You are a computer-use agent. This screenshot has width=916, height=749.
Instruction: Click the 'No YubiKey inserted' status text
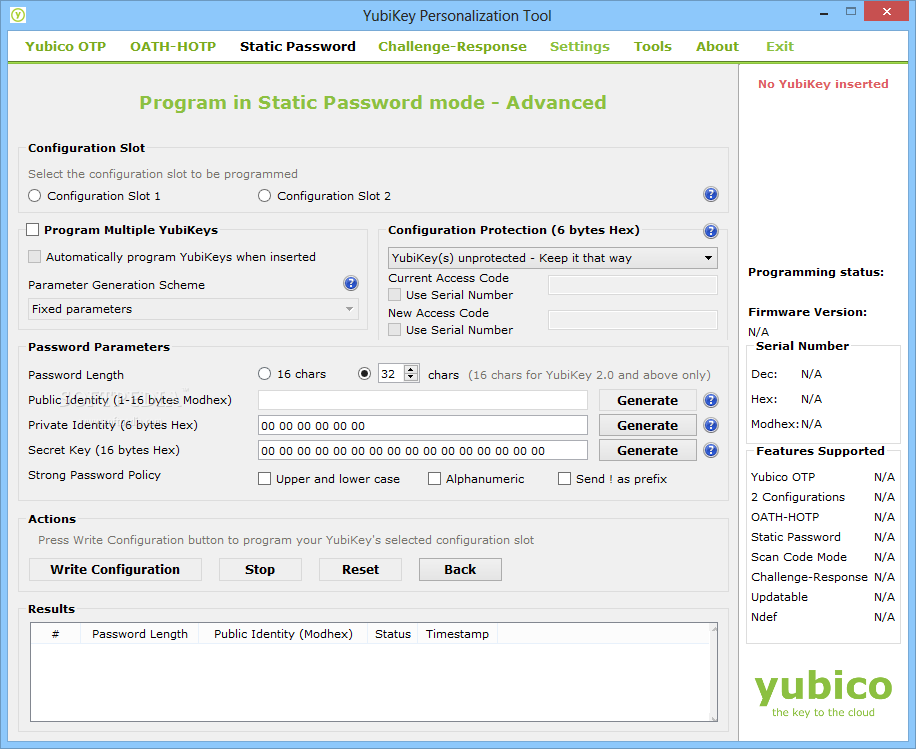823,84
